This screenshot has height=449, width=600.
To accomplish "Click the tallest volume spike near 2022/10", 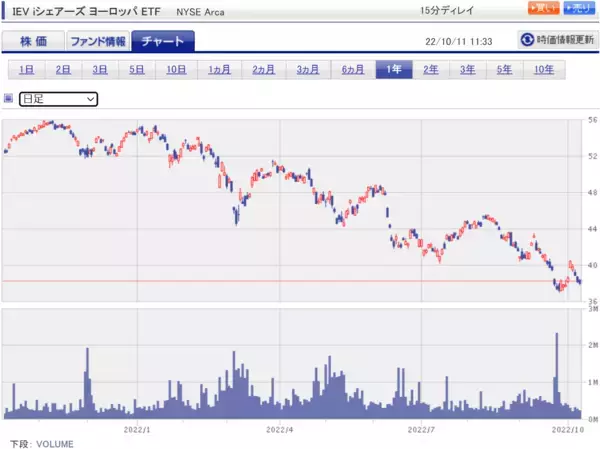I will click(x=556, y=375).
